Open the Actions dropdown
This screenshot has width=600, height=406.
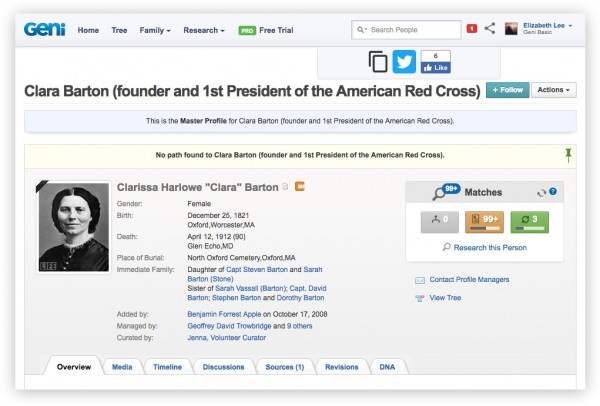553,90
